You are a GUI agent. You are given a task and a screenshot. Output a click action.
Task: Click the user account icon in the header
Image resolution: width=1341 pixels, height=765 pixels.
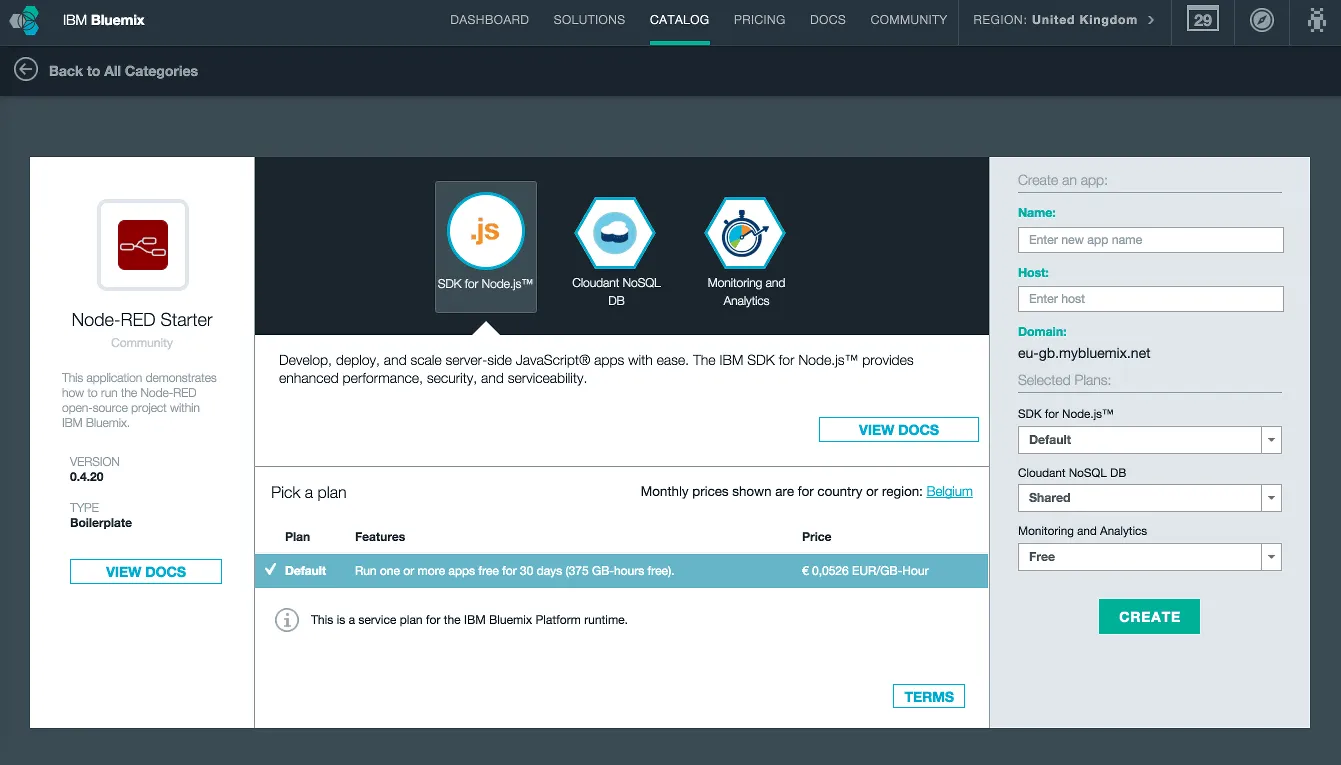1319,20
